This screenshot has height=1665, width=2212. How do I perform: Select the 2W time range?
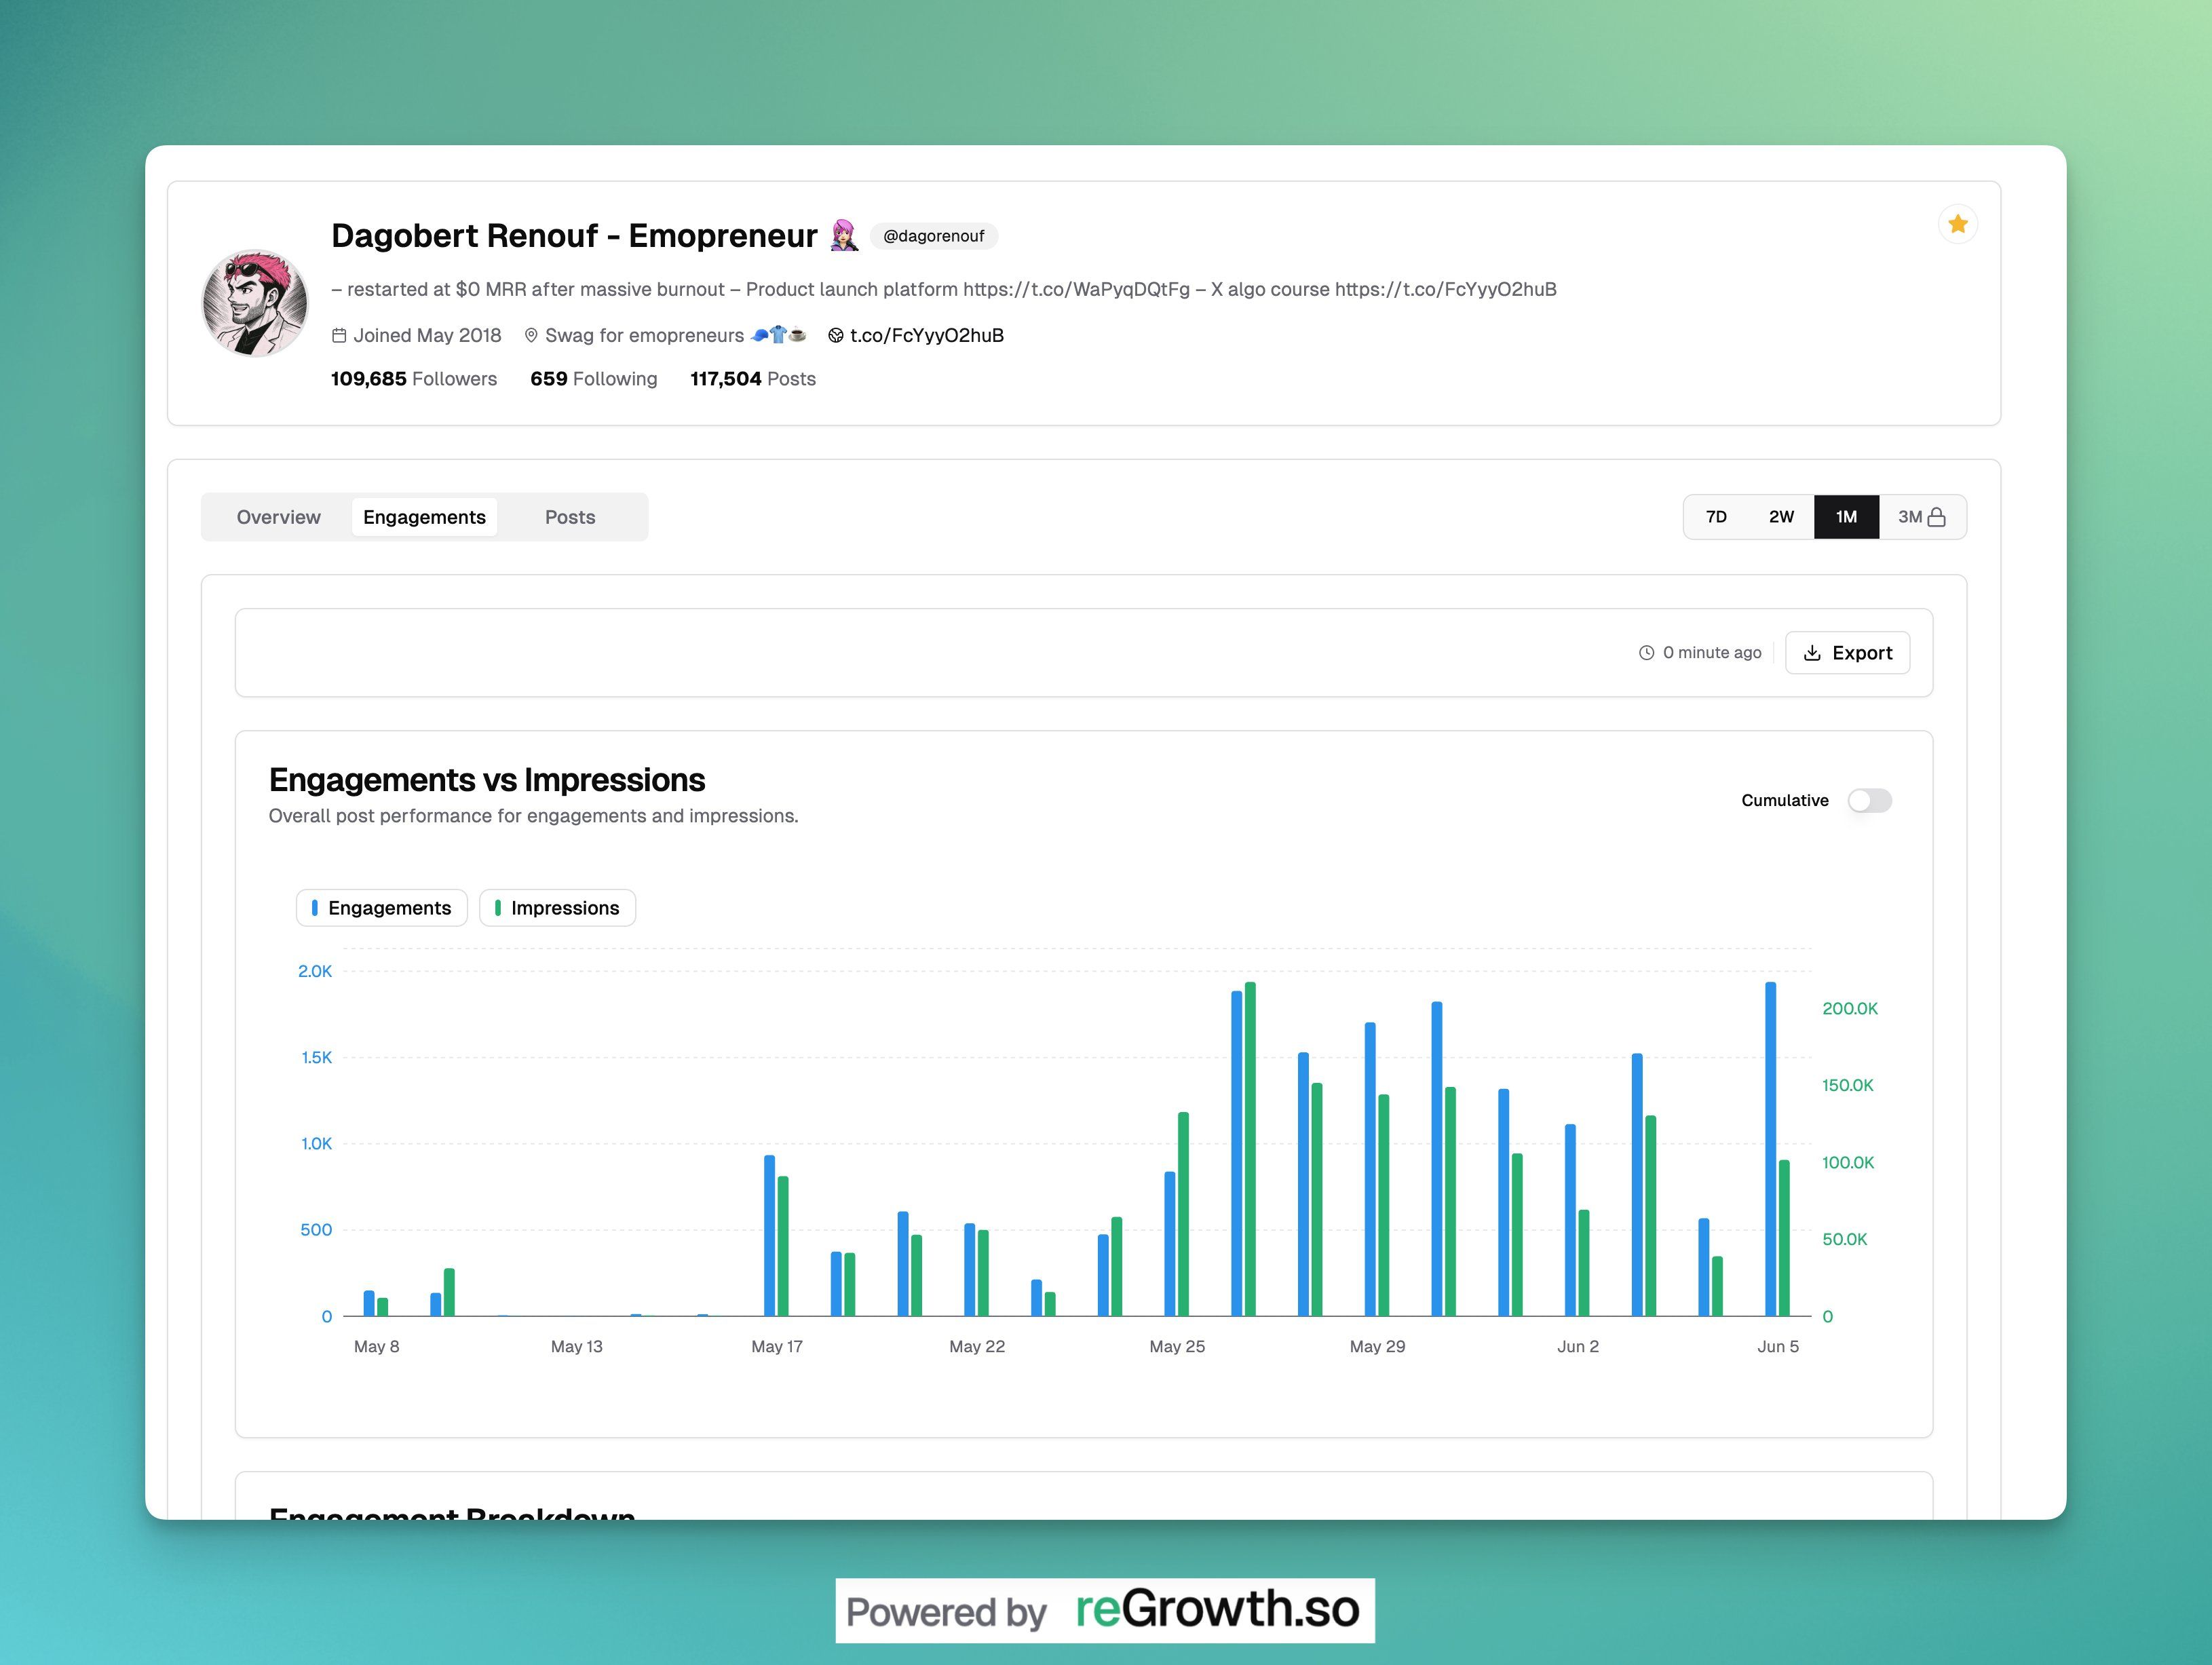1781,517
